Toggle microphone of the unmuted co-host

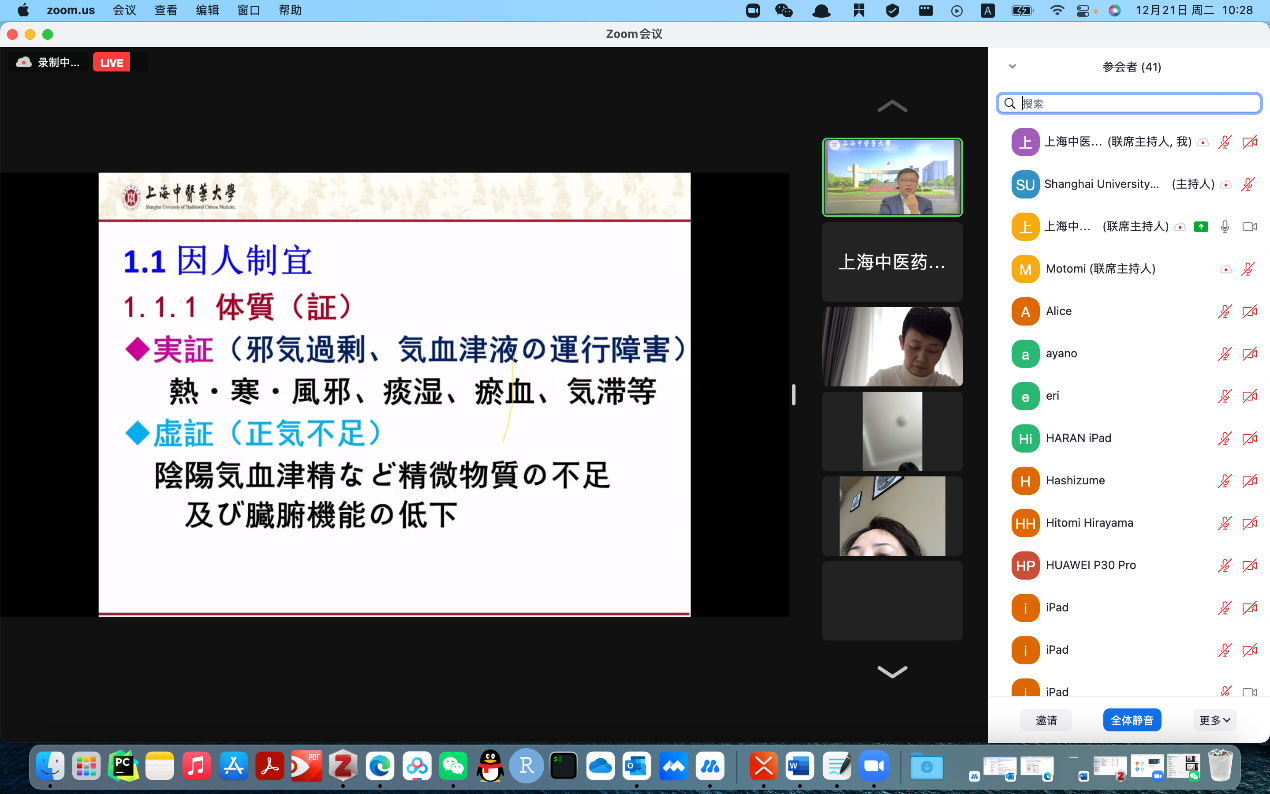click(1224, 227)
